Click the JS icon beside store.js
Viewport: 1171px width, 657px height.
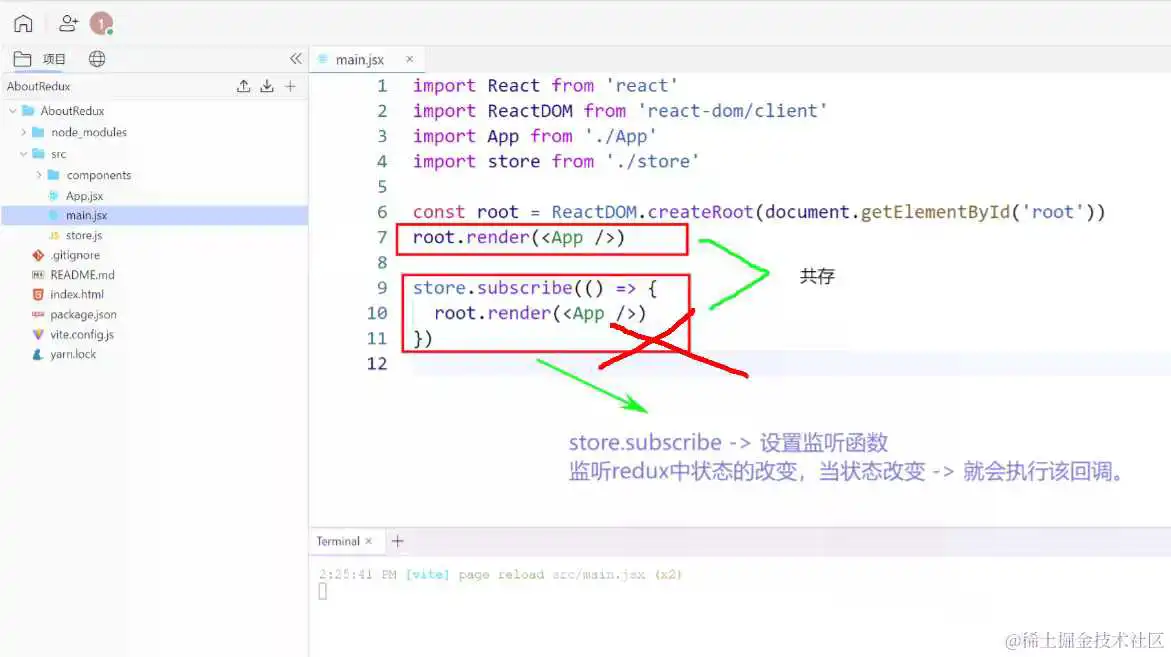(x=54, y=235)
